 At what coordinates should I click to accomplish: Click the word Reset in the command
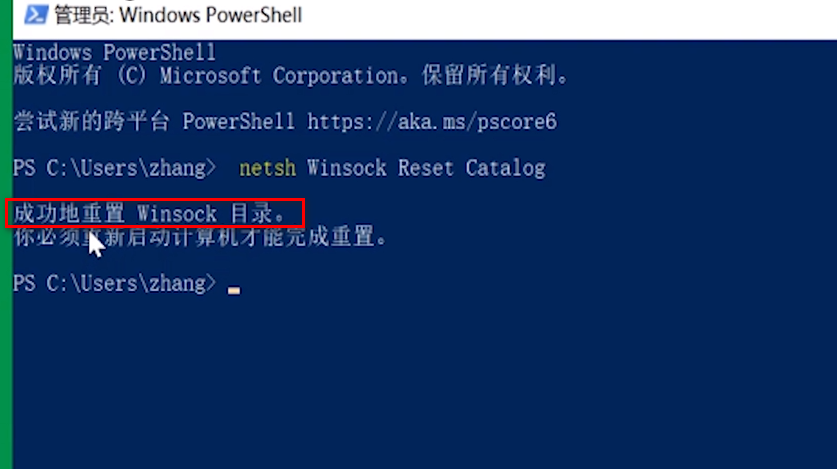tap(425, 168)
